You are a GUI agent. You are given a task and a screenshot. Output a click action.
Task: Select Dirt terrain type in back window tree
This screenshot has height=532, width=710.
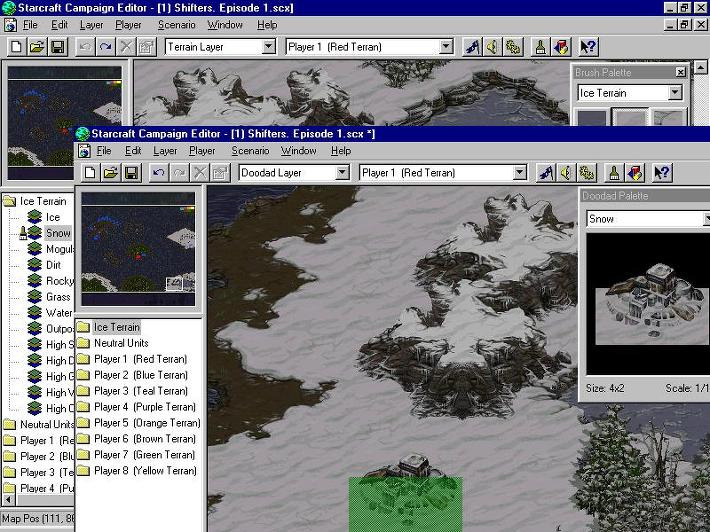coord(53,265)
